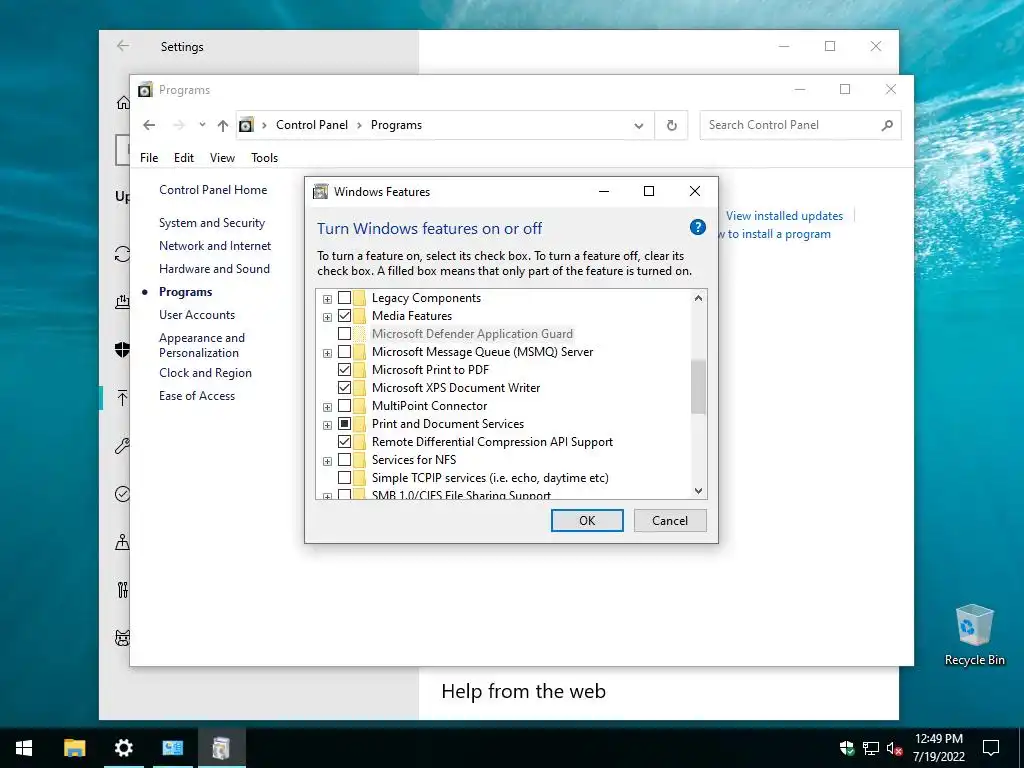1024x768 pixels.
Task: Go to Control Panel Home
Action: 213,190
